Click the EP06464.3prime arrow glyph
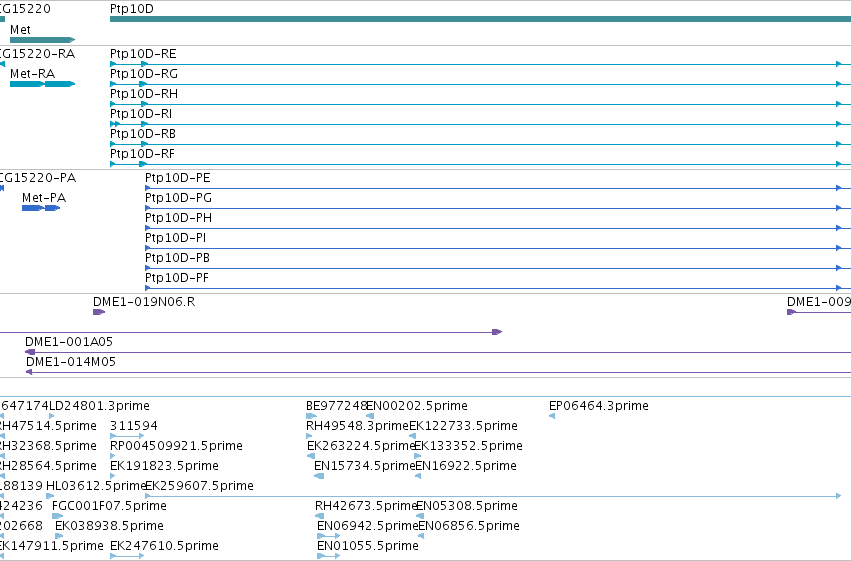This screenshot has width=851, height=561. [552, 416]
